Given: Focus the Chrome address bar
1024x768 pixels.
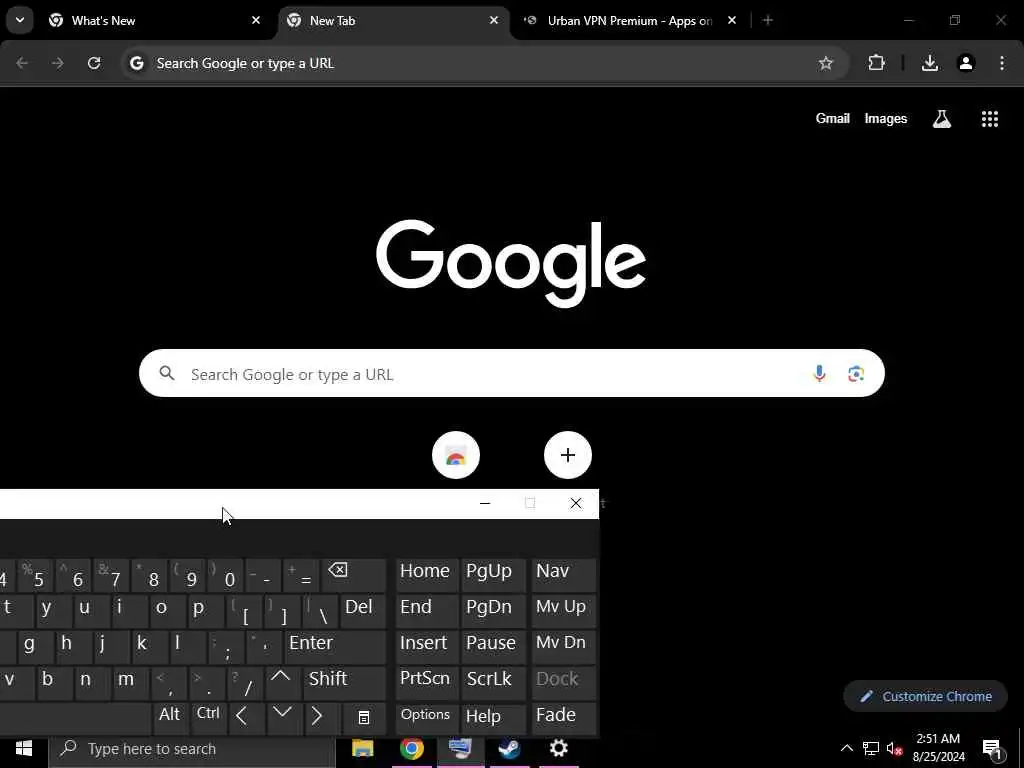Looking at the screenshot, I should 485,63.
